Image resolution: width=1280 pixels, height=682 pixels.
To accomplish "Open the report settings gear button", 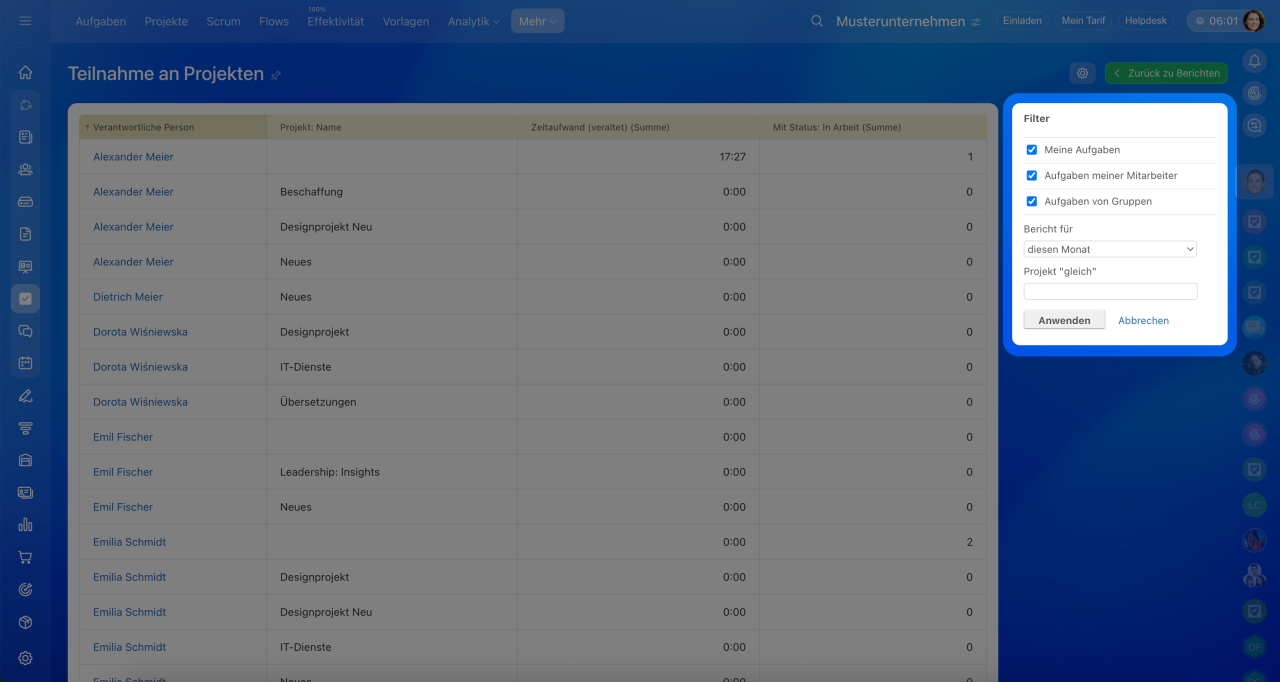I will click(x=1081, y=73).
